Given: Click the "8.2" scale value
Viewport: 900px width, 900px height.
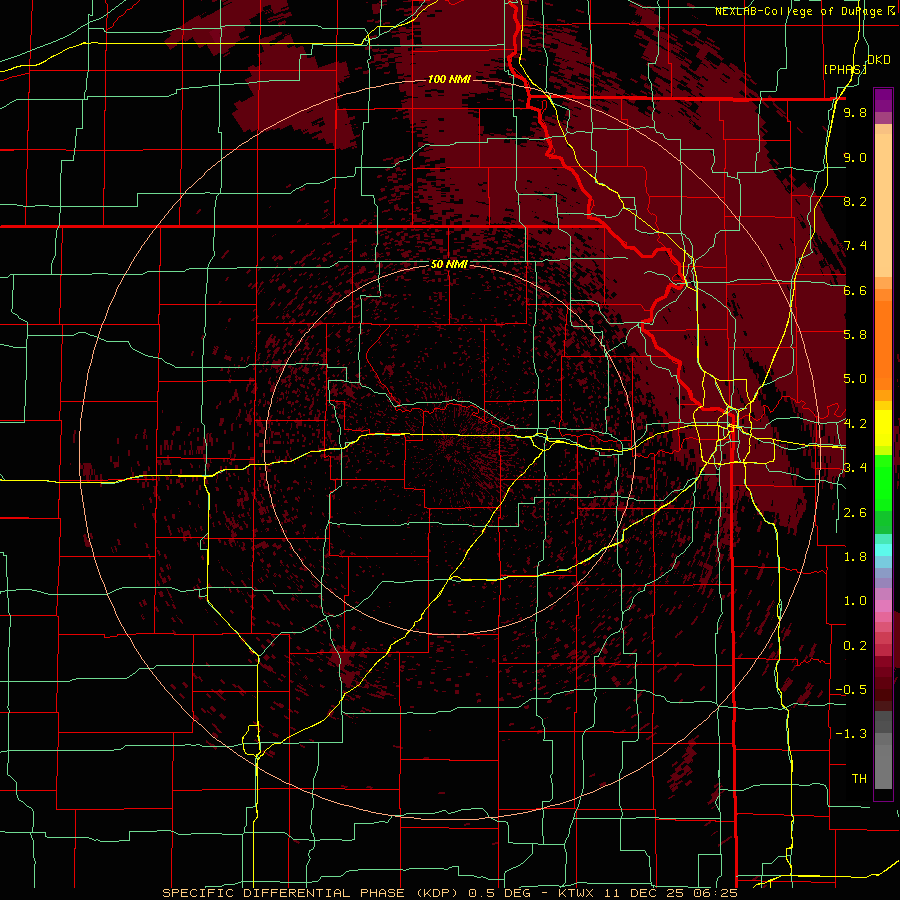Looking at the screenshot, I should coord(855,201).
